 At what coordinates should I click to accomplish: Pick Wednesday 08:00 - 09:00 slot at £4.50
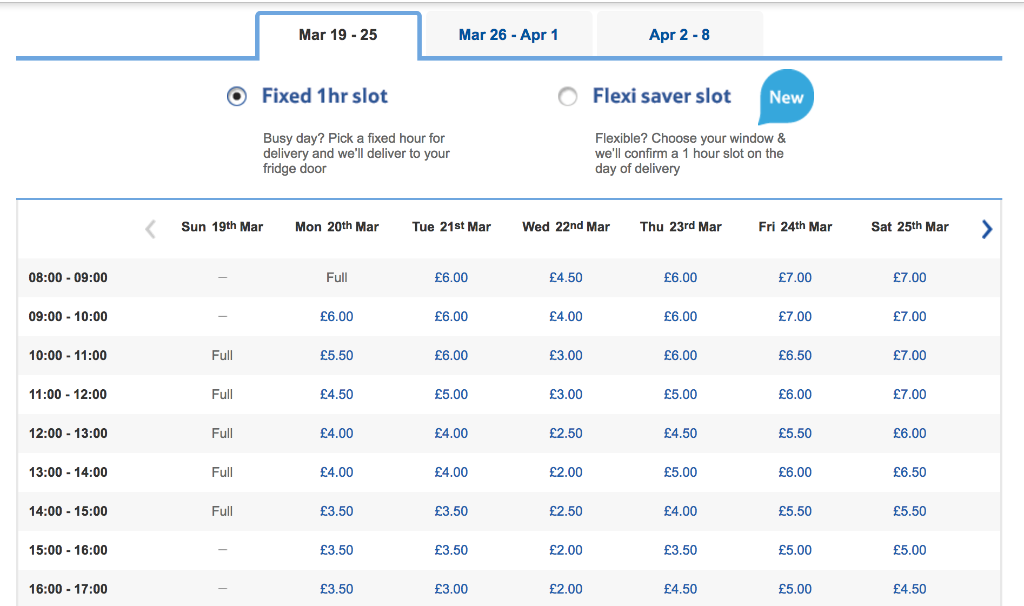coord(566,278)
